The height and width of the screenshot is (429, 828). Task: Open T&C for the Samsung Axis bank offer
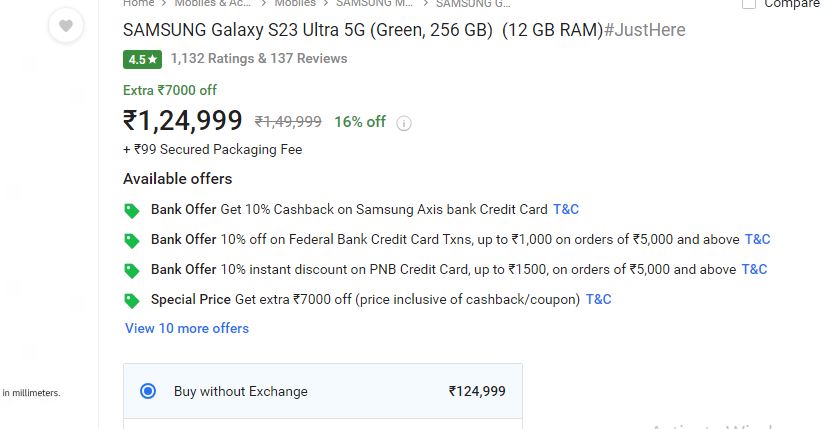pos(566,209)
